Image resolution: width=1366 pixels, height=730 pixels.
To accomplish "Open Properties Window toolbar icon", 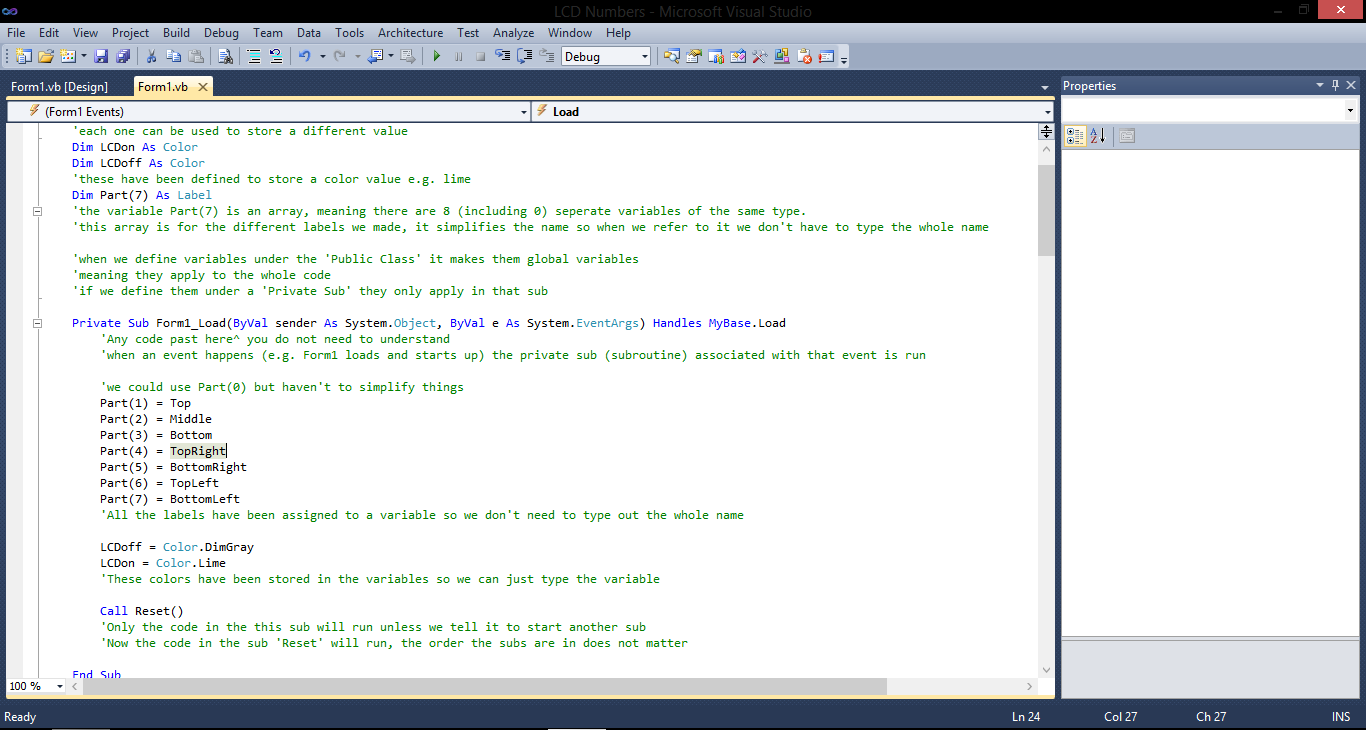I will click(693, 56).
